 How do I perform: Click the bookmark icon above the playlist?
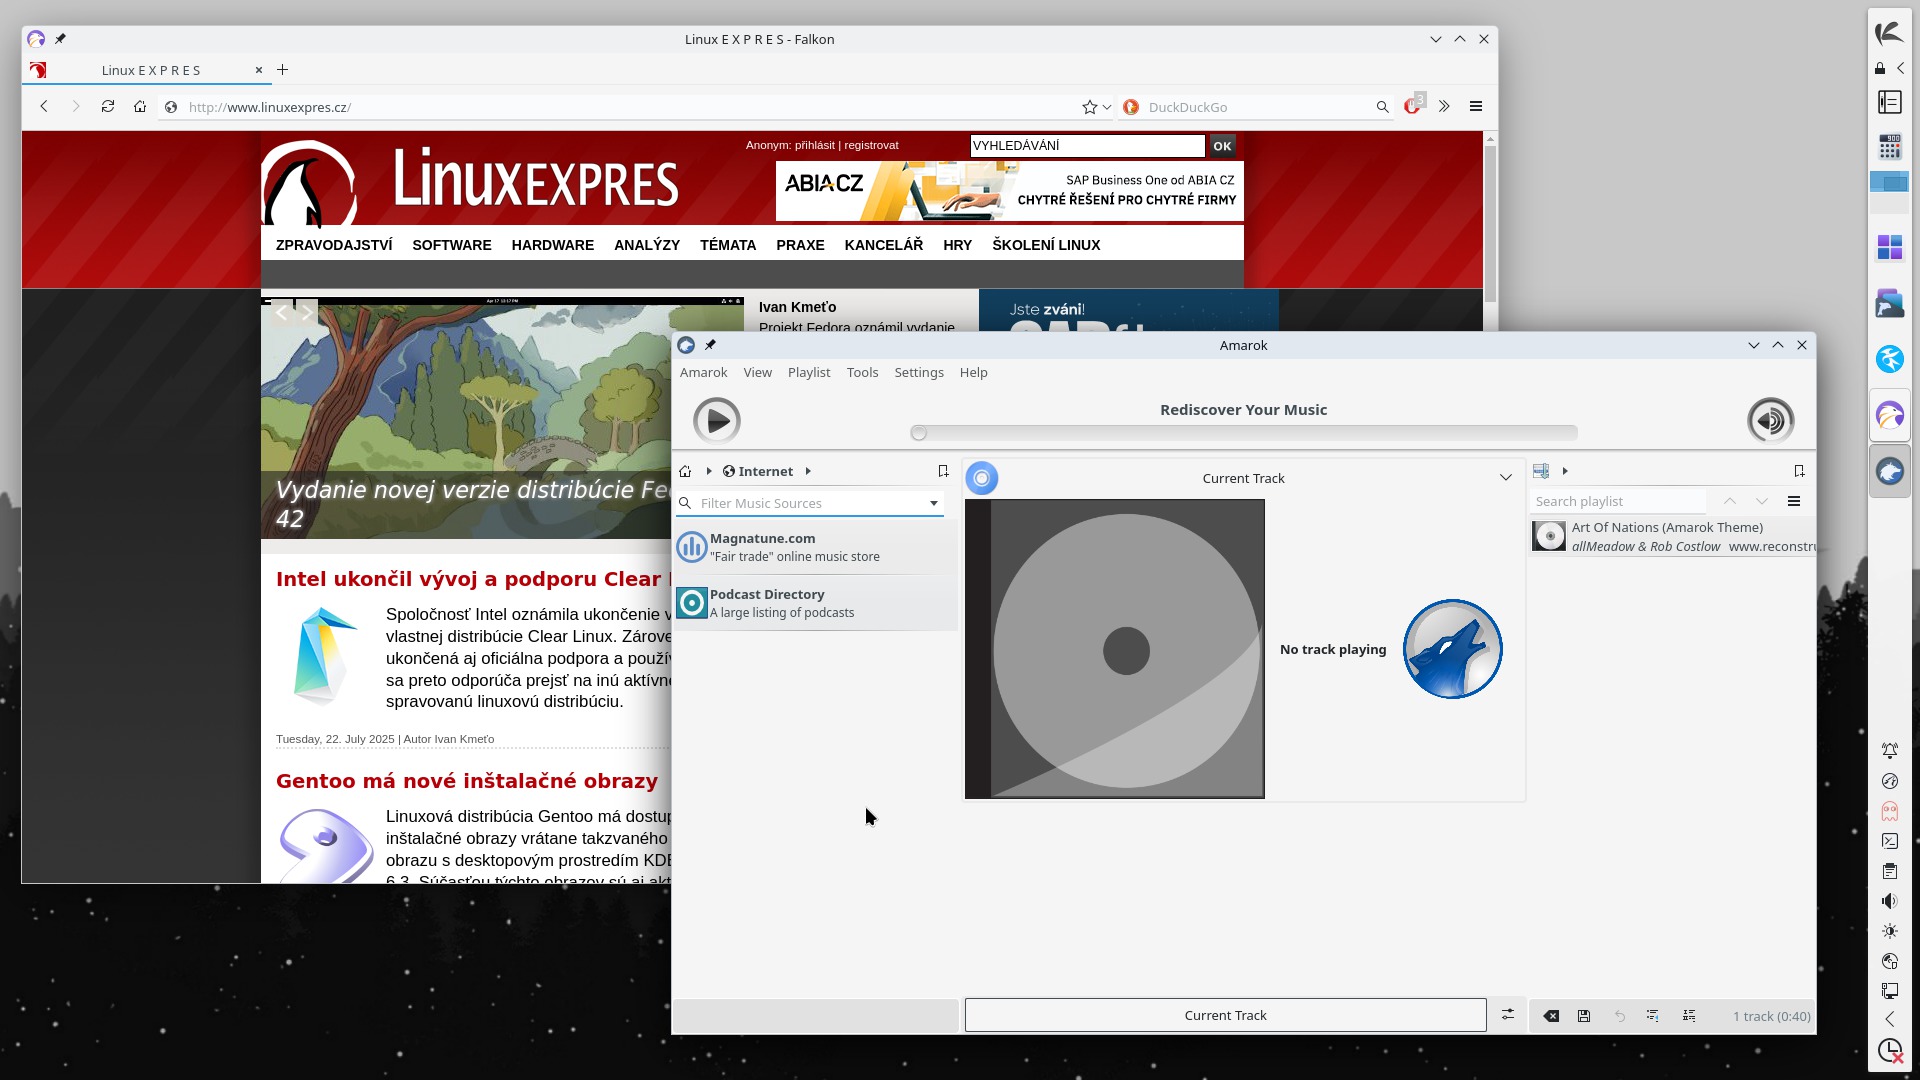click(x=1799, y=471)
